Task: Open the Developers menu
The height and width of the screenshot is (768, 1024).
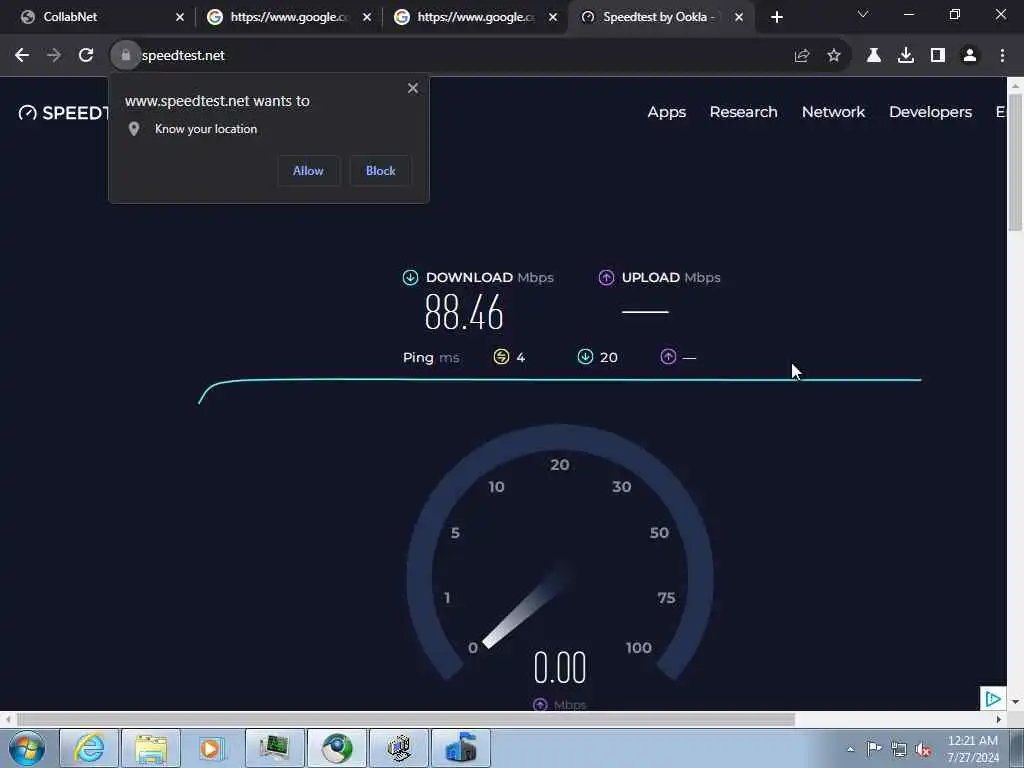Action: (x=931, y=112)
